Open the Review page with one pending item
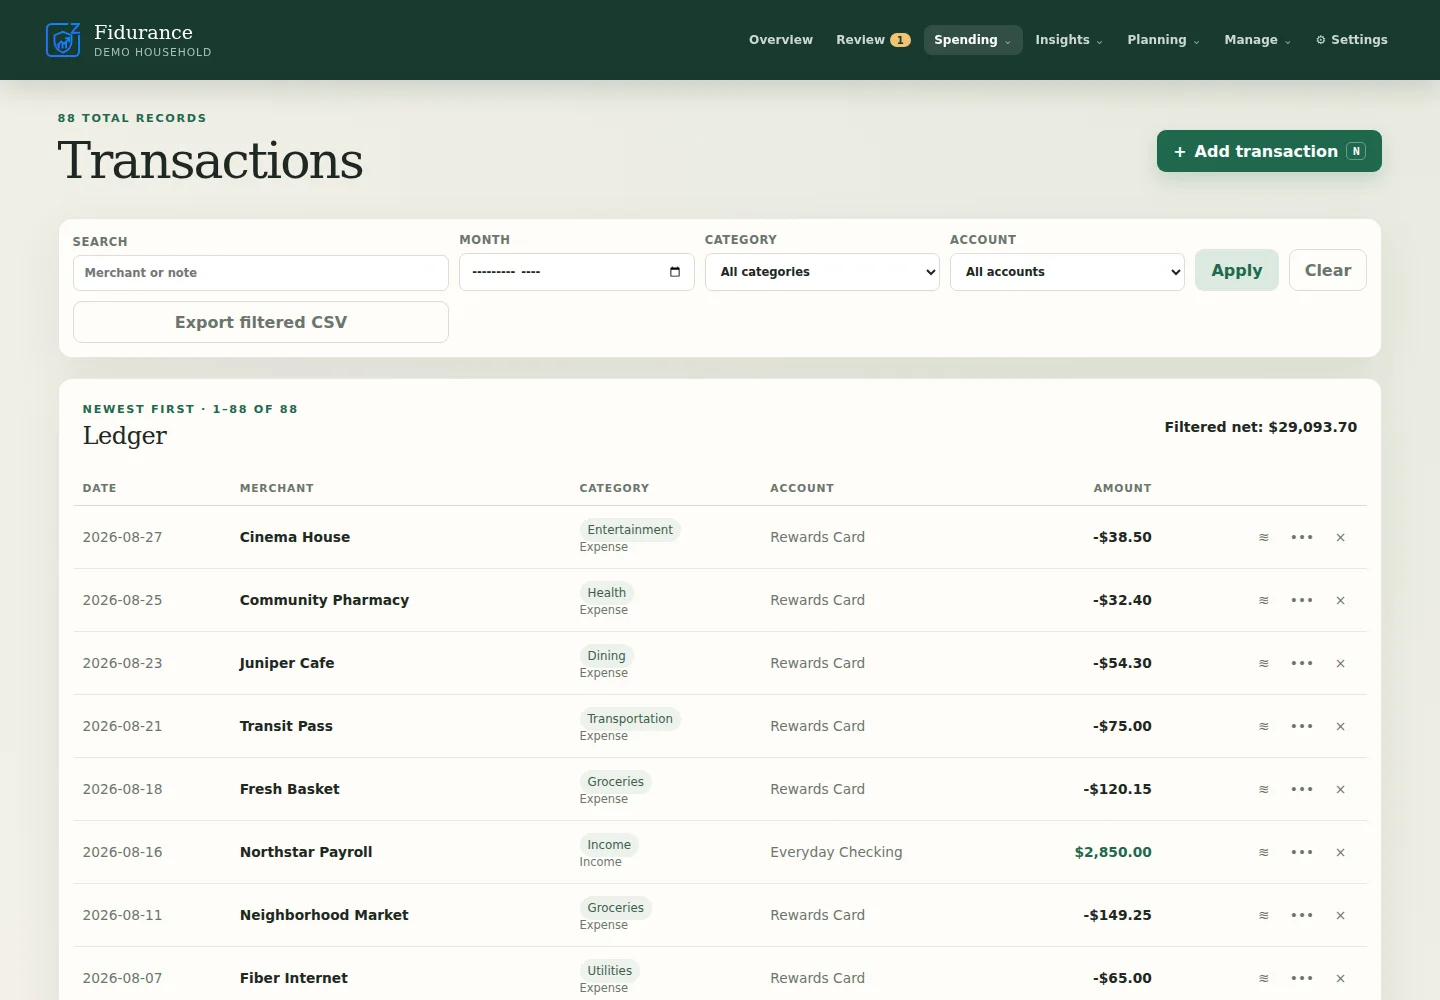This screenshot has height=1000, width=1440. tap(873, 40)
